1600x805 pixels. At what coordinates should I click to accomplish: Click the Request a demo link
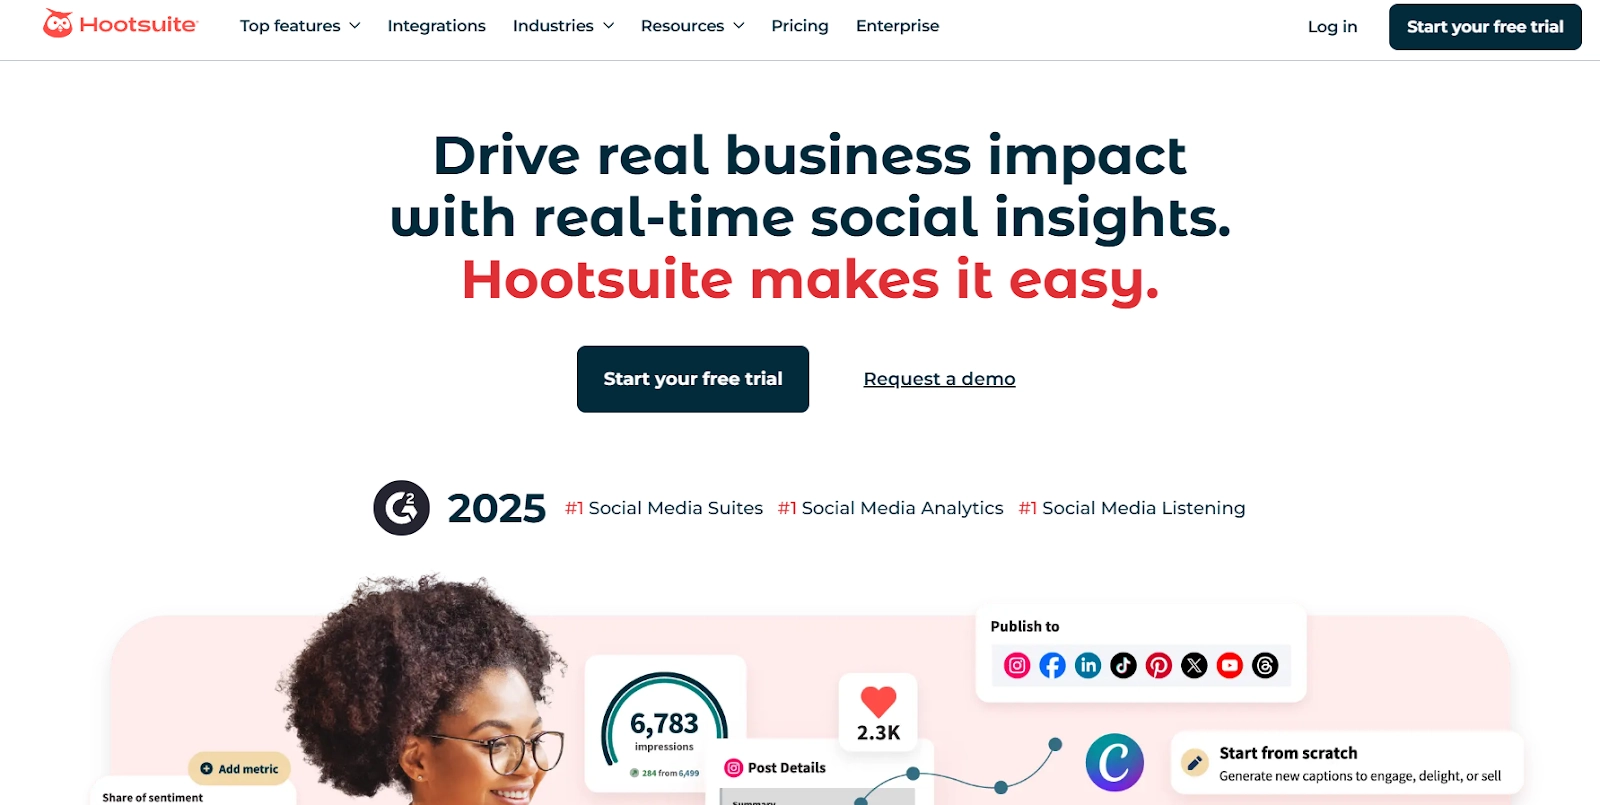pos(940,379)
